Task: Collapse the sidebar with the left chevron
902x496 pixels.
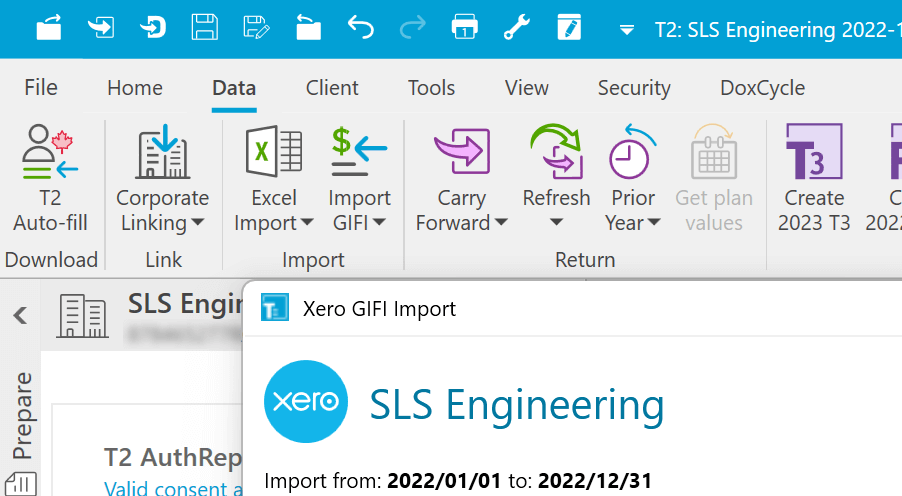Action: click(x=20, y=315)
